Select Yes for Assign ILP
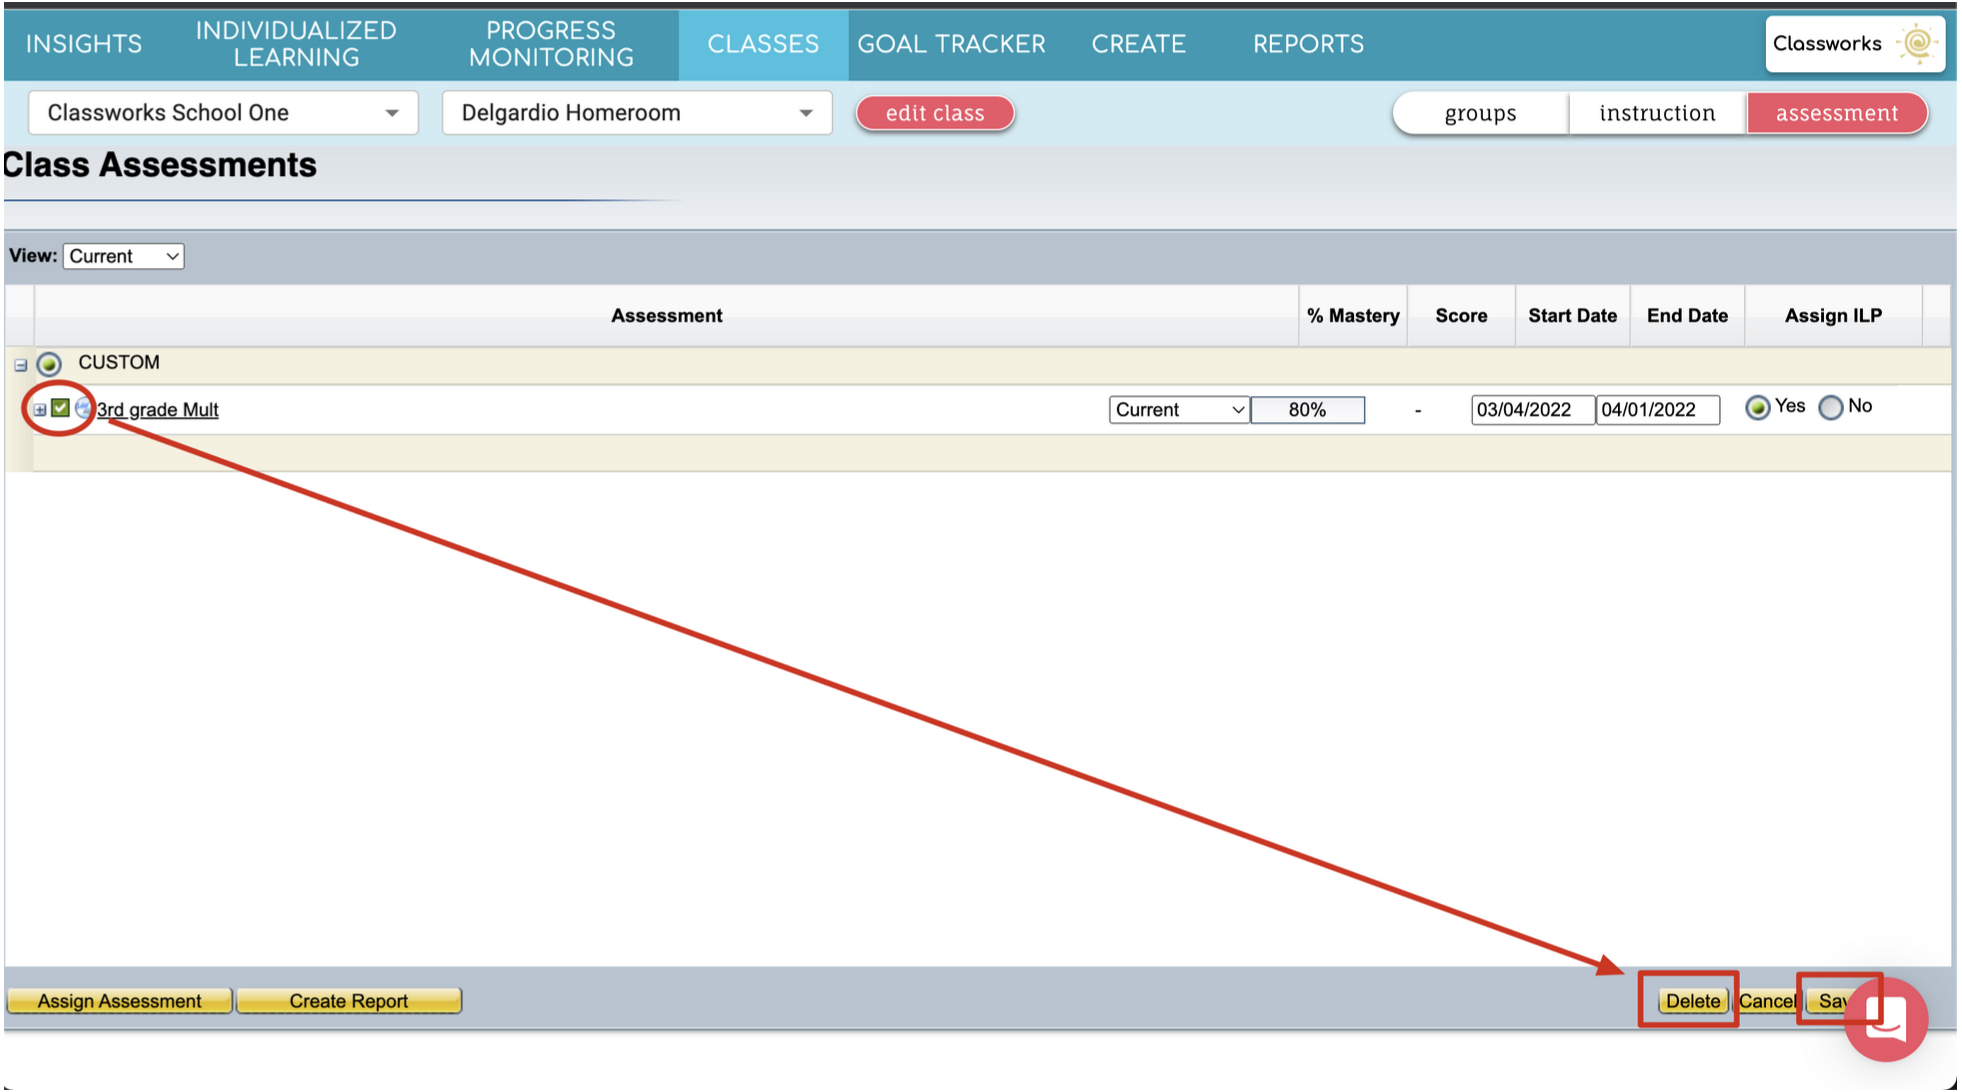The width and height of the screenshot is (1962, 1092). (1757, 408)
